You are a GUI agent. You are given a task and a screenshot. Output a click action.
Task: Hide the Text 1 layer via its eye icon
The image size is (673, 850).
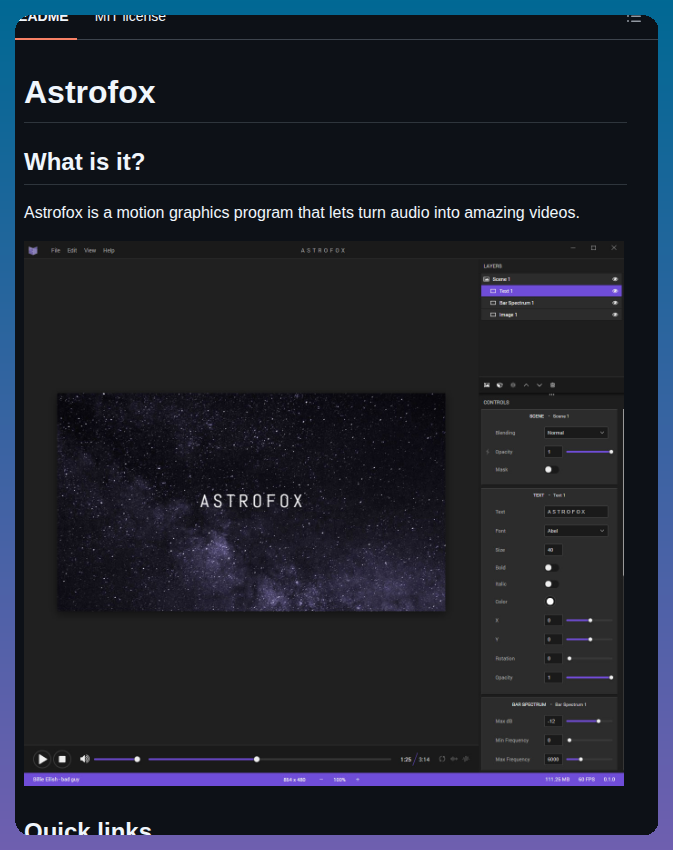[x=615, y=291]
